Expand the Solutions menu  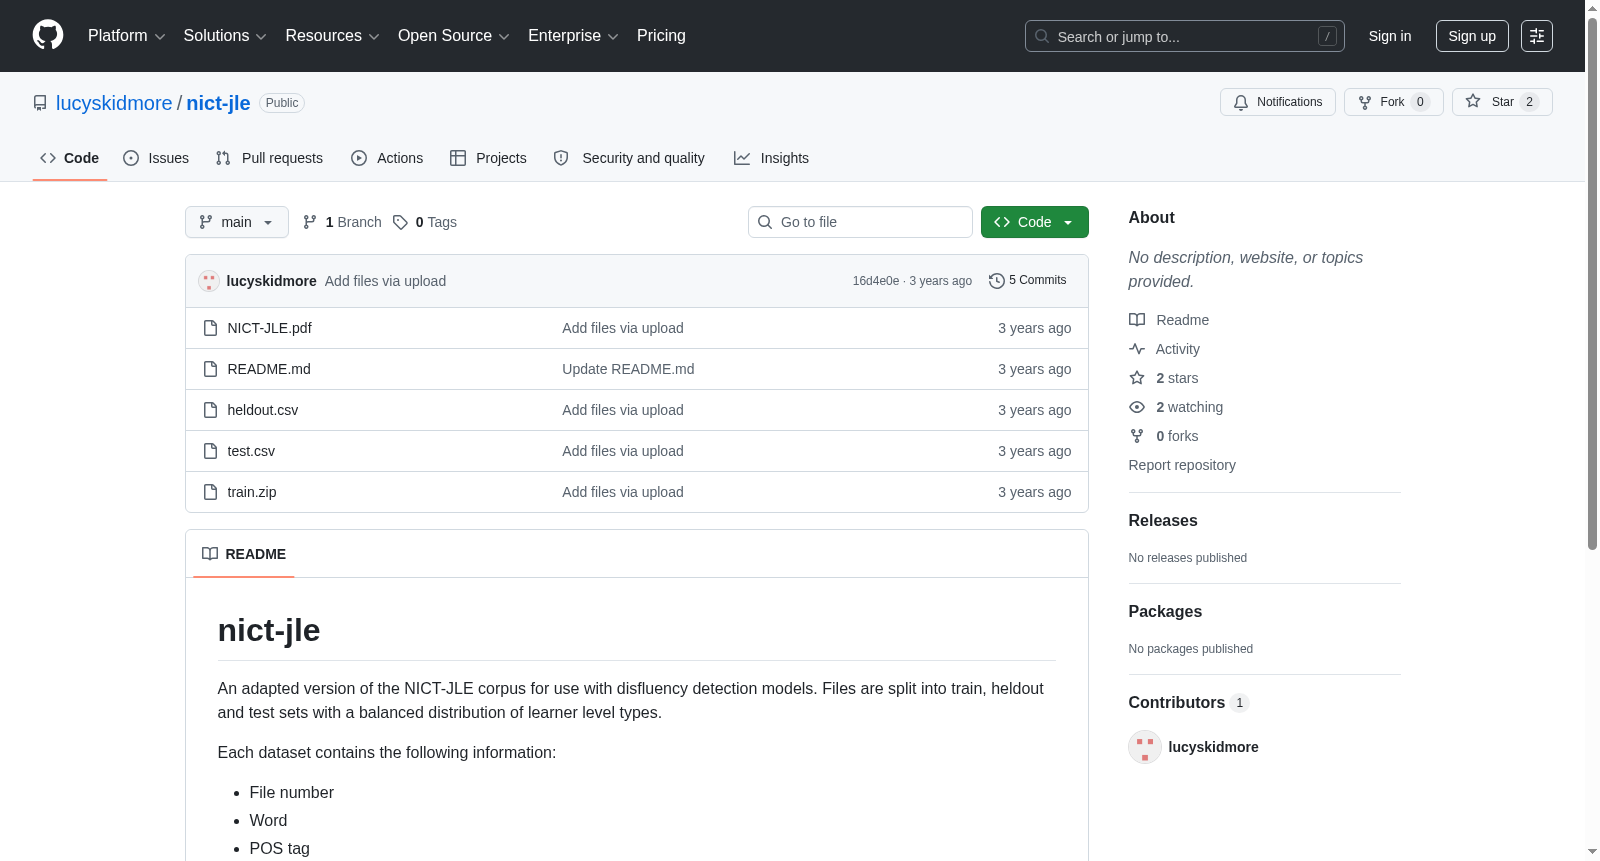click(x=225, y=36)
